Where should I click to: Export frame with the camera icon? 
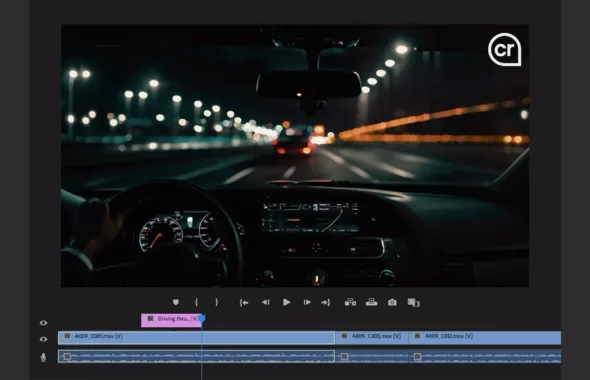pyautogui.click(x=392, y=302)
